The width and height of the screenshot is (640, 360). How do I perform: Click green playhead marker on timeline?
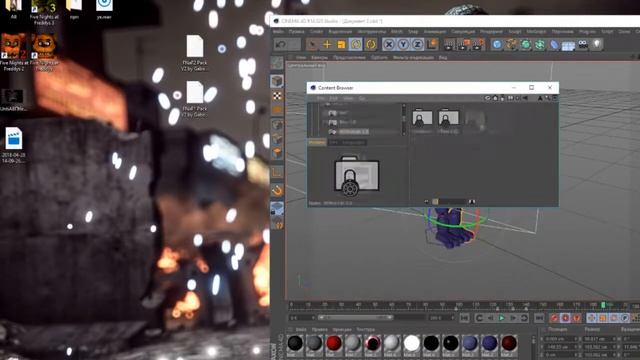tap(603, 305)
